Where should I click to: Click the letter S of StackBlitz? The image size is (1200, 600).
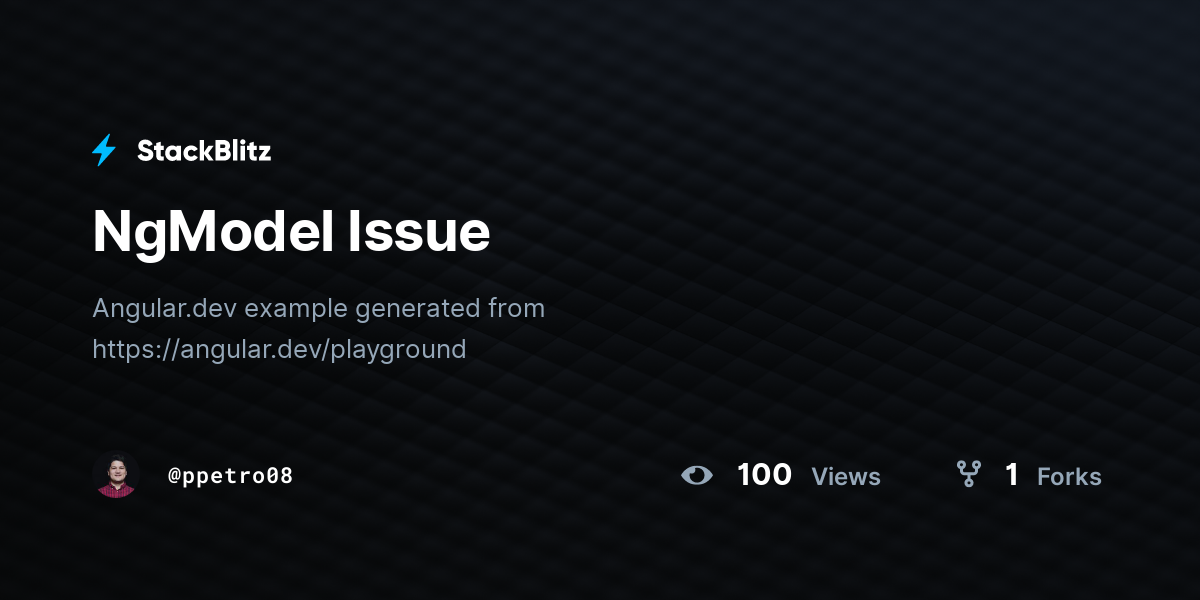click(146, 151)
